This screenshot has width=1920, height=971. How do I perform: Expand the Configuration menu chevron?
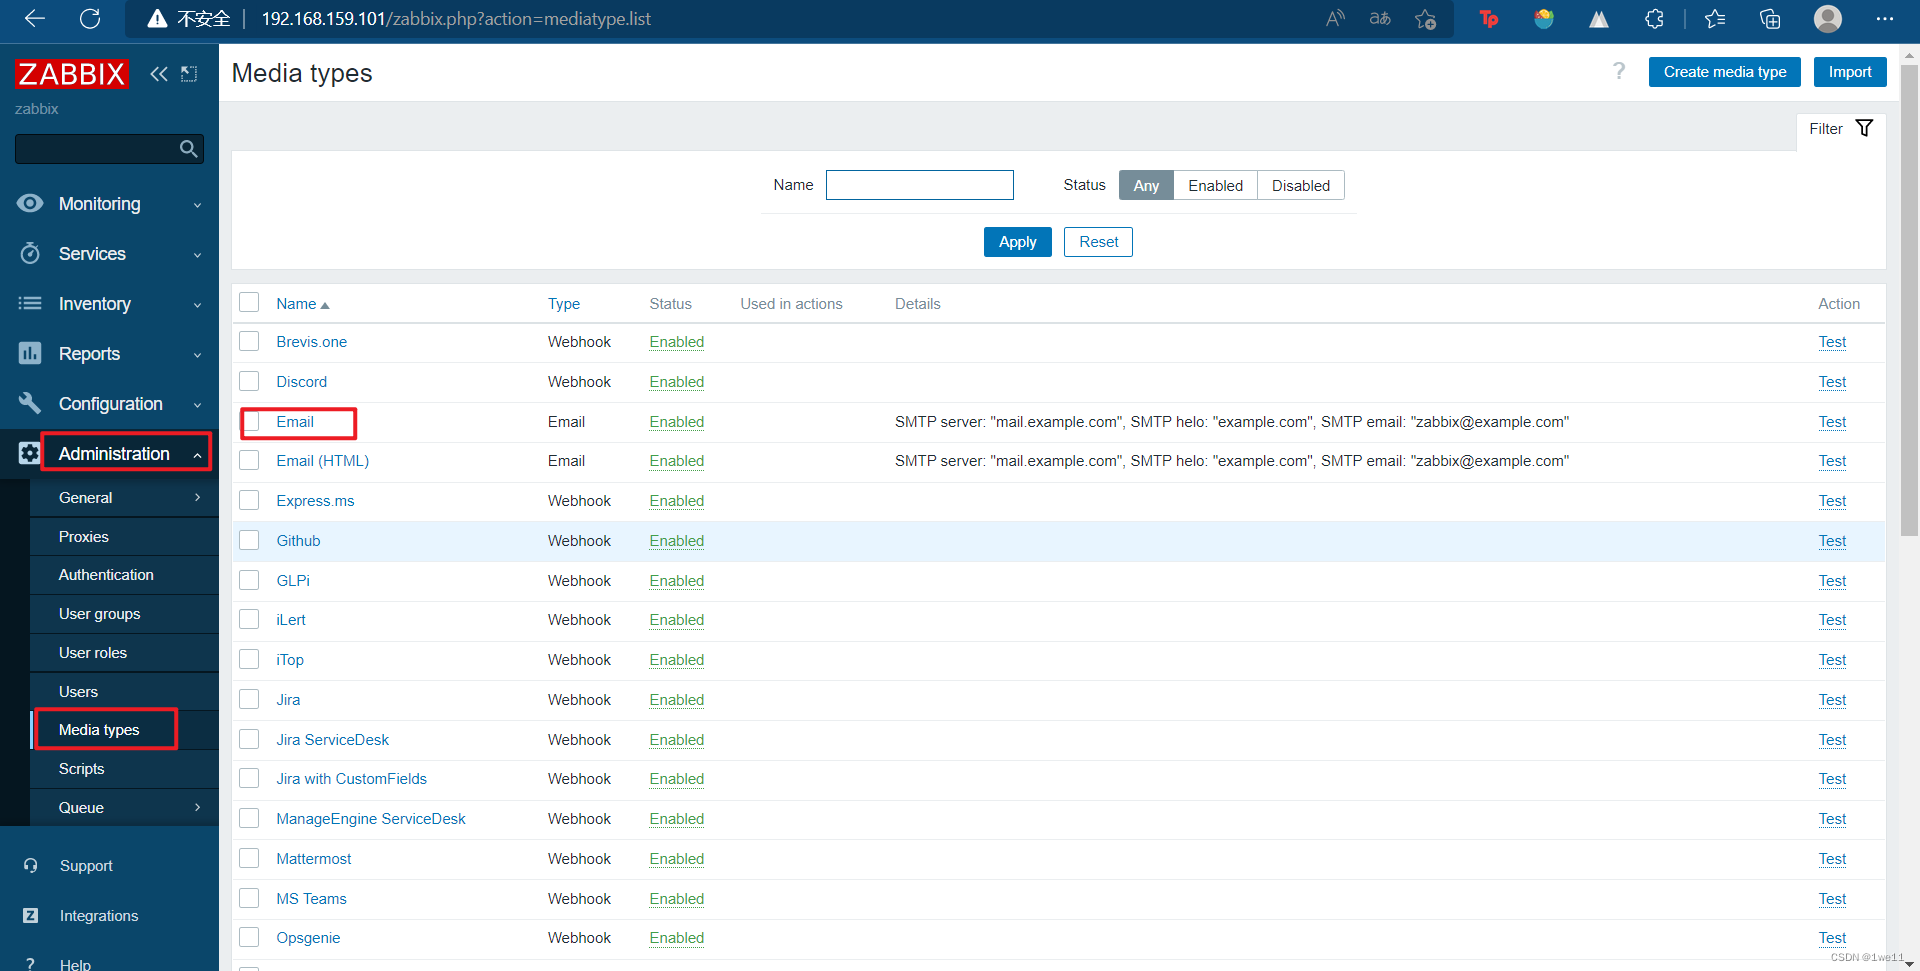(x=197, y=405)
